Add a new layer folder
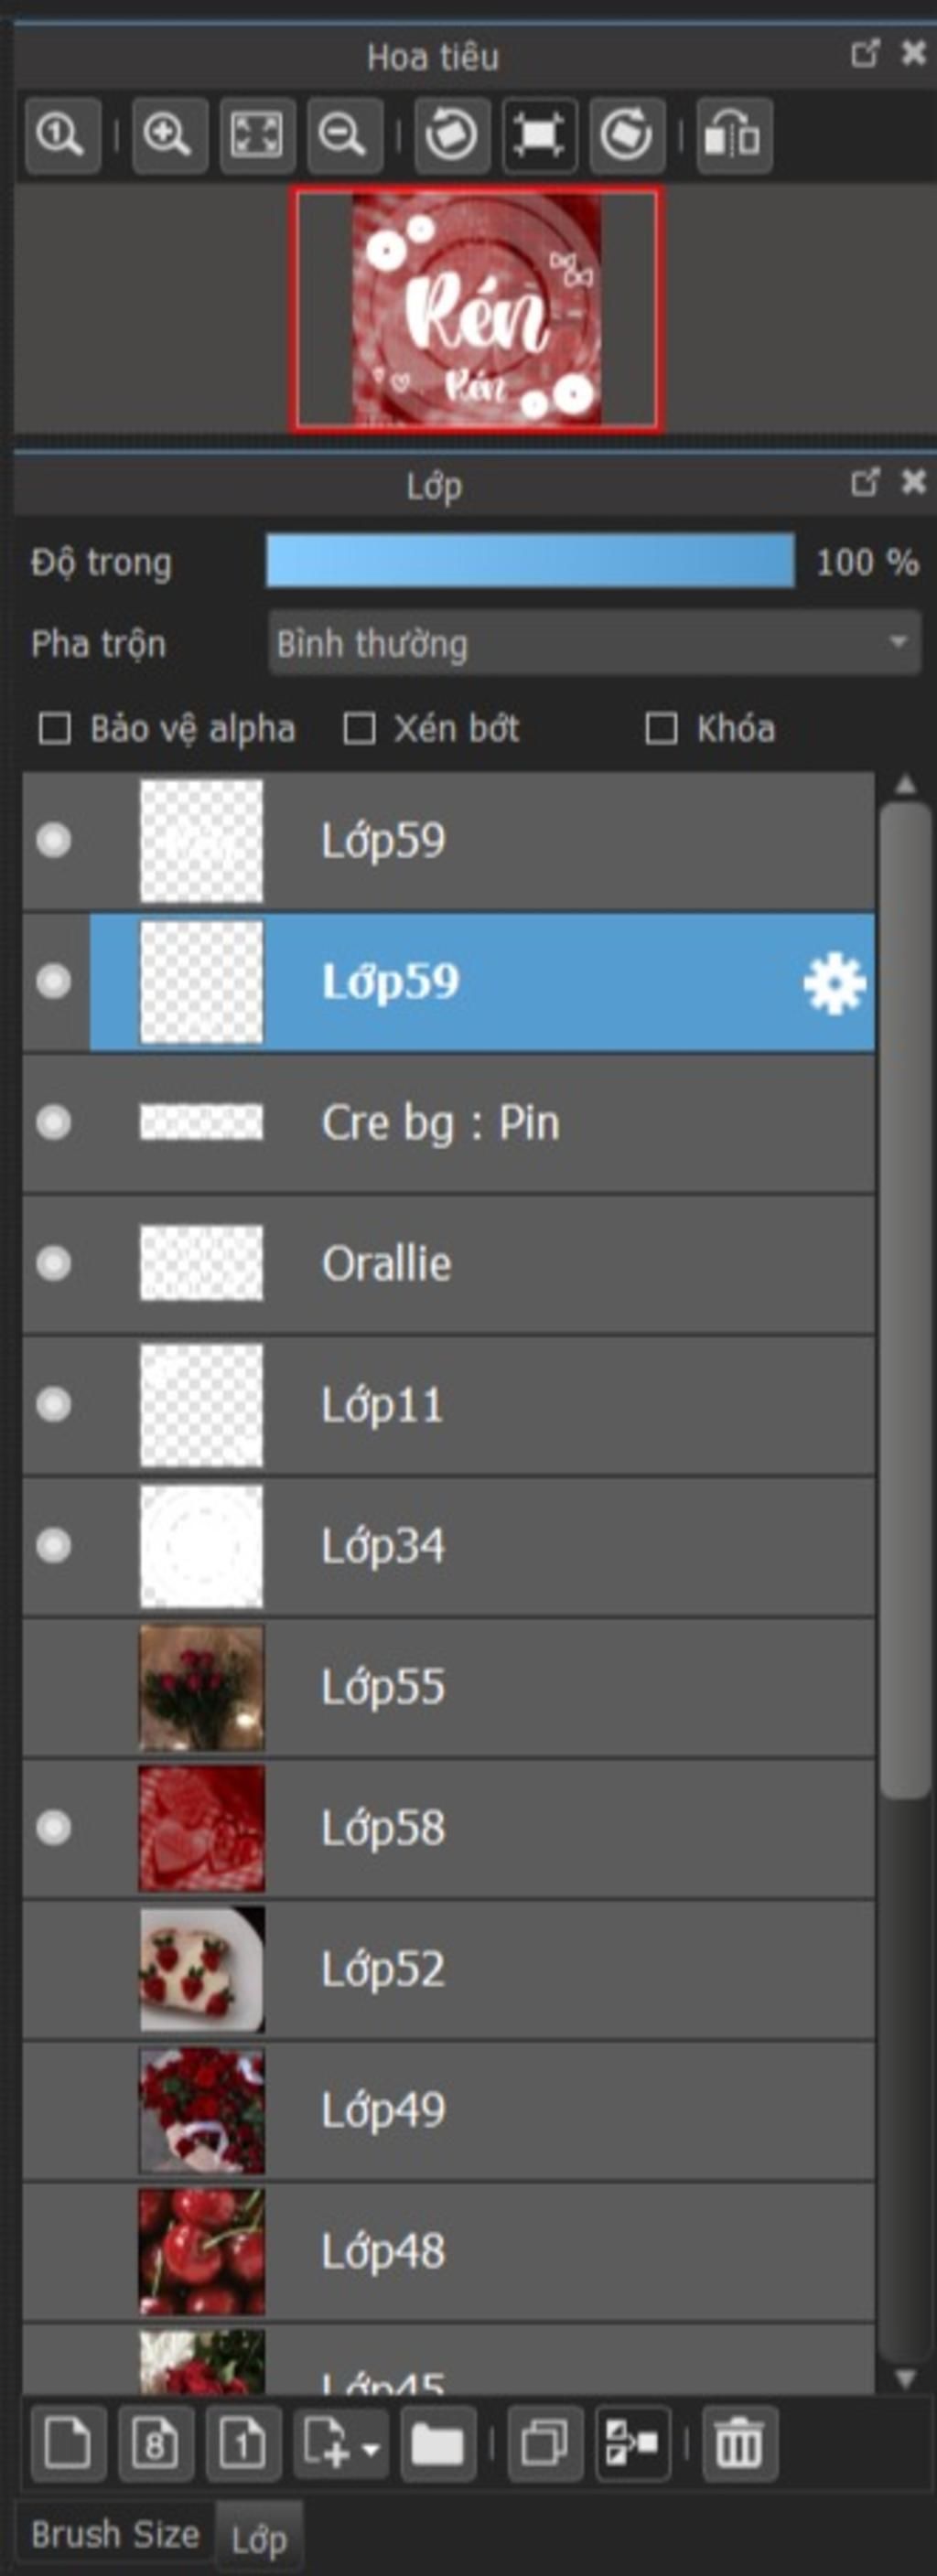 pyautogui.click(x=437, y=2444)
